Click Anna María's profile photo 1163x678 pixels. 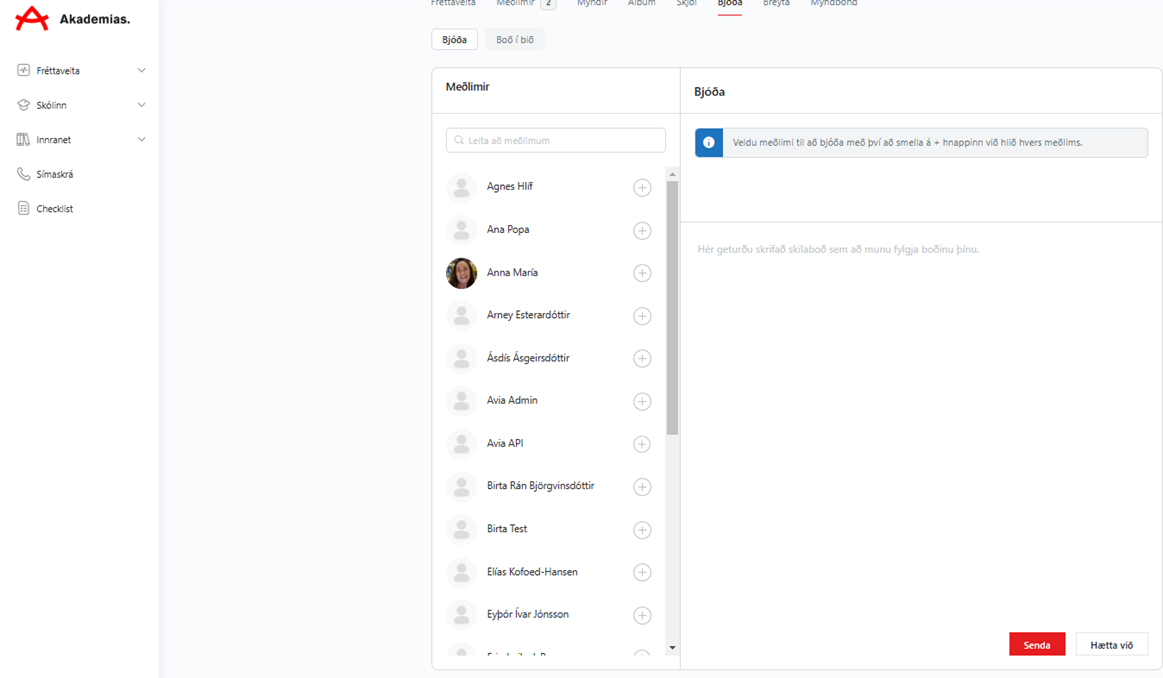tap(461, 273)
